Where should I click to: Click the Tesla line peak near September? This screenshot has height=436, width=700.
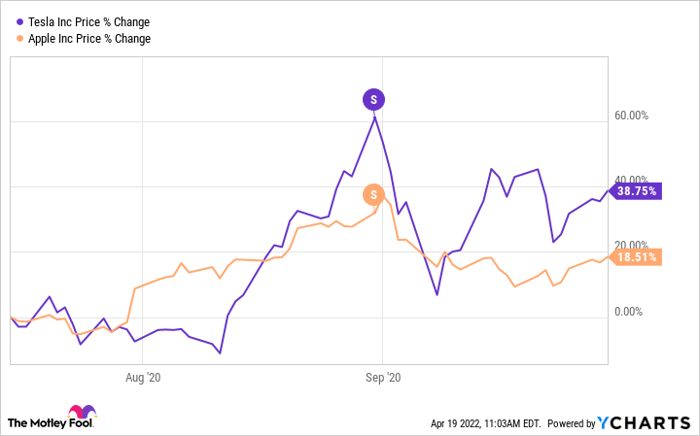(374, 118)
